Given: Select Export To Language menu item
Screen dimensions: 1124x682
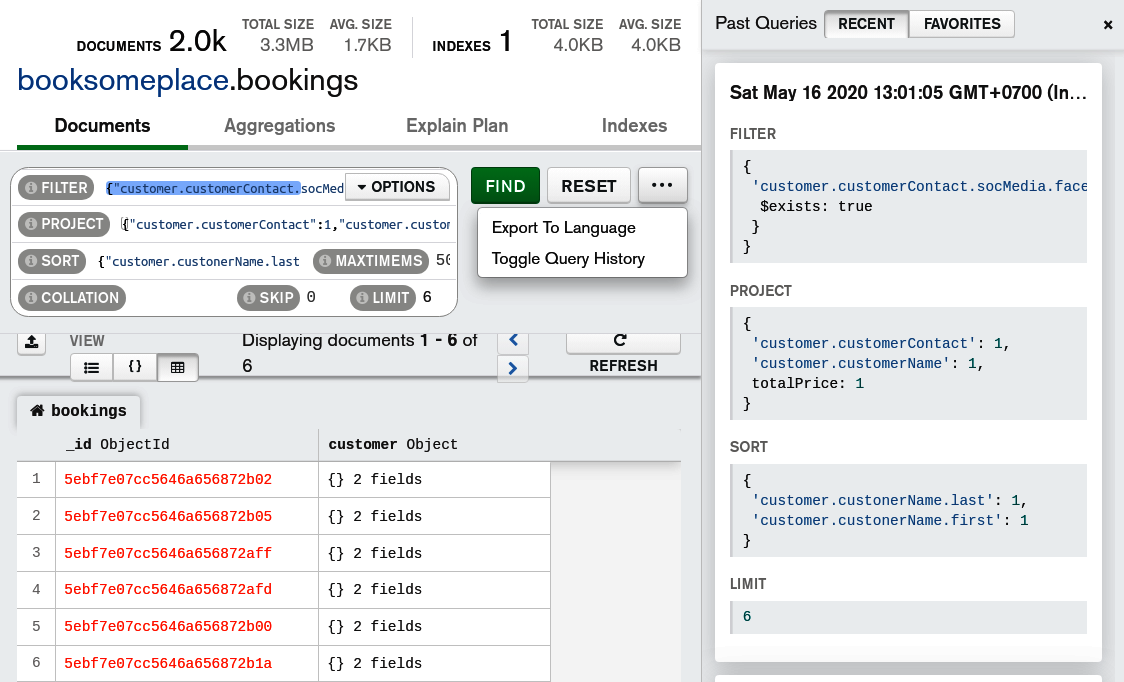Looking at the screenshot, I should (x=563, y=228).
